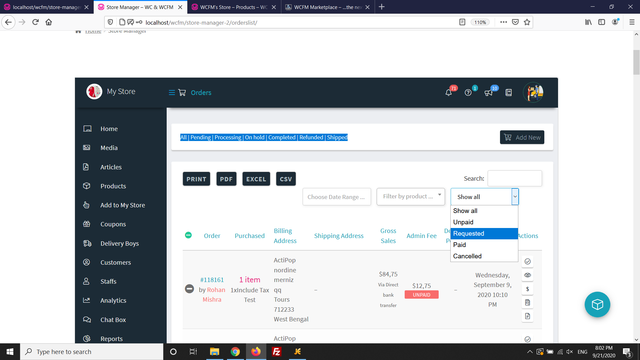
Task: Filter orders by Refunded status
Action: point(311,137)
